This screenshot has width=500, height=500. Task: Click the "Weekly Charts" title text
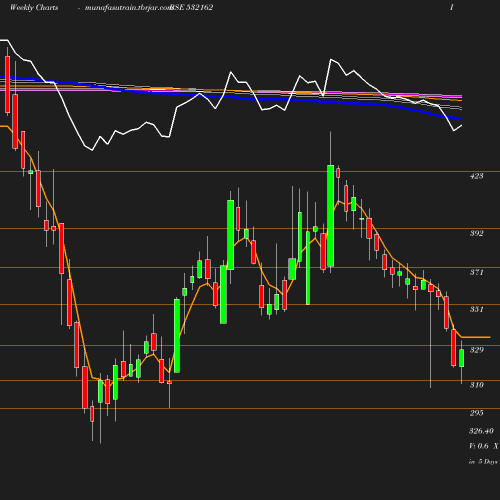(x=34, y=7)
